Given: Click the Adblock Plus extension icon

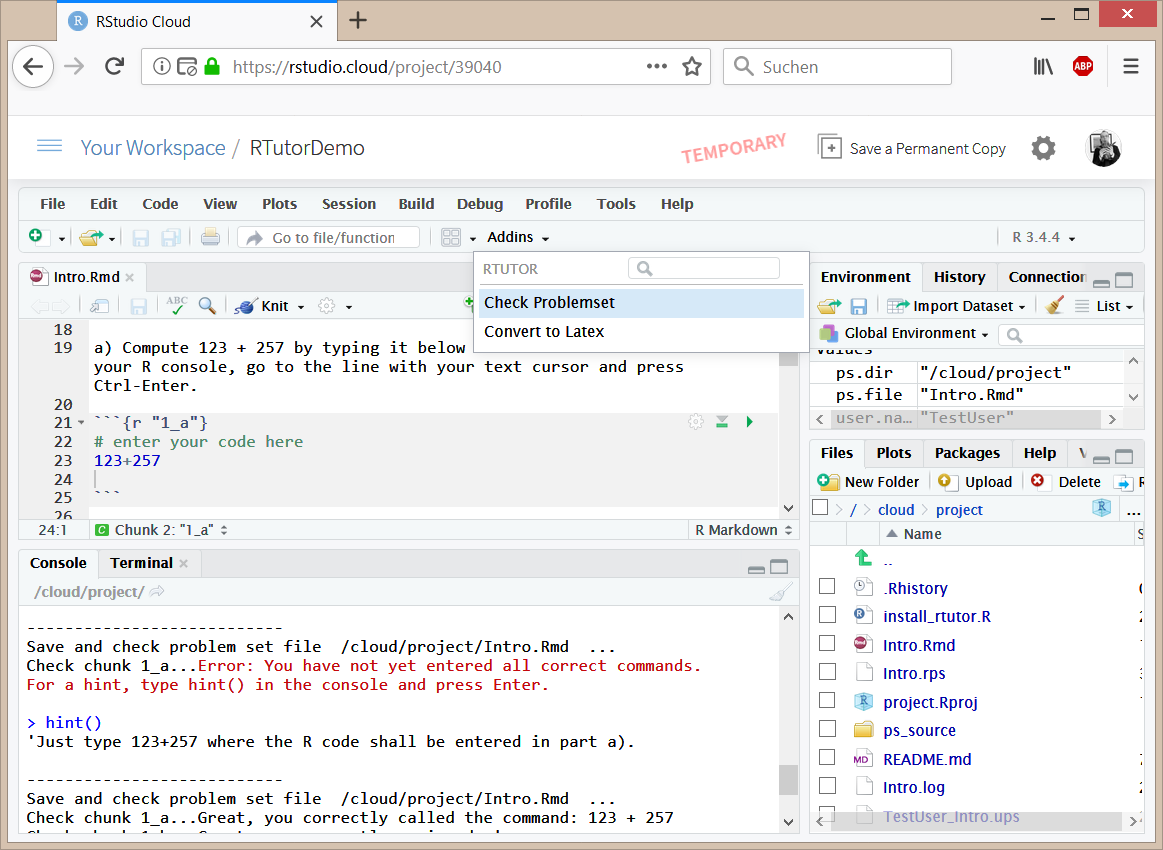Looking at the screenshot, I should pyautogui.click(x=1083, y=67).
